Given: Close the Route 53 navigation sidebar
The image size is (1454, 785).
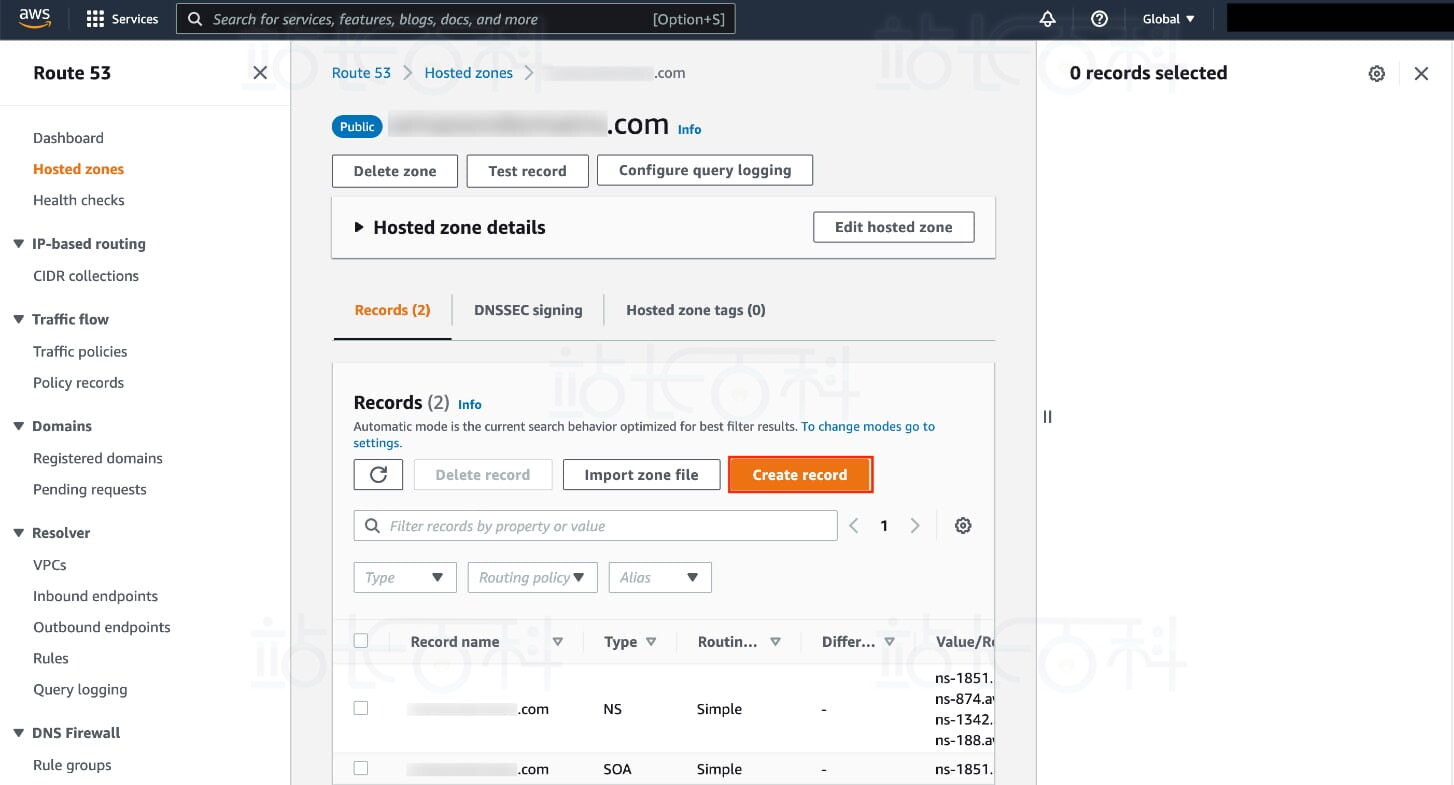Looking at the screenshot, I should 260,73.
